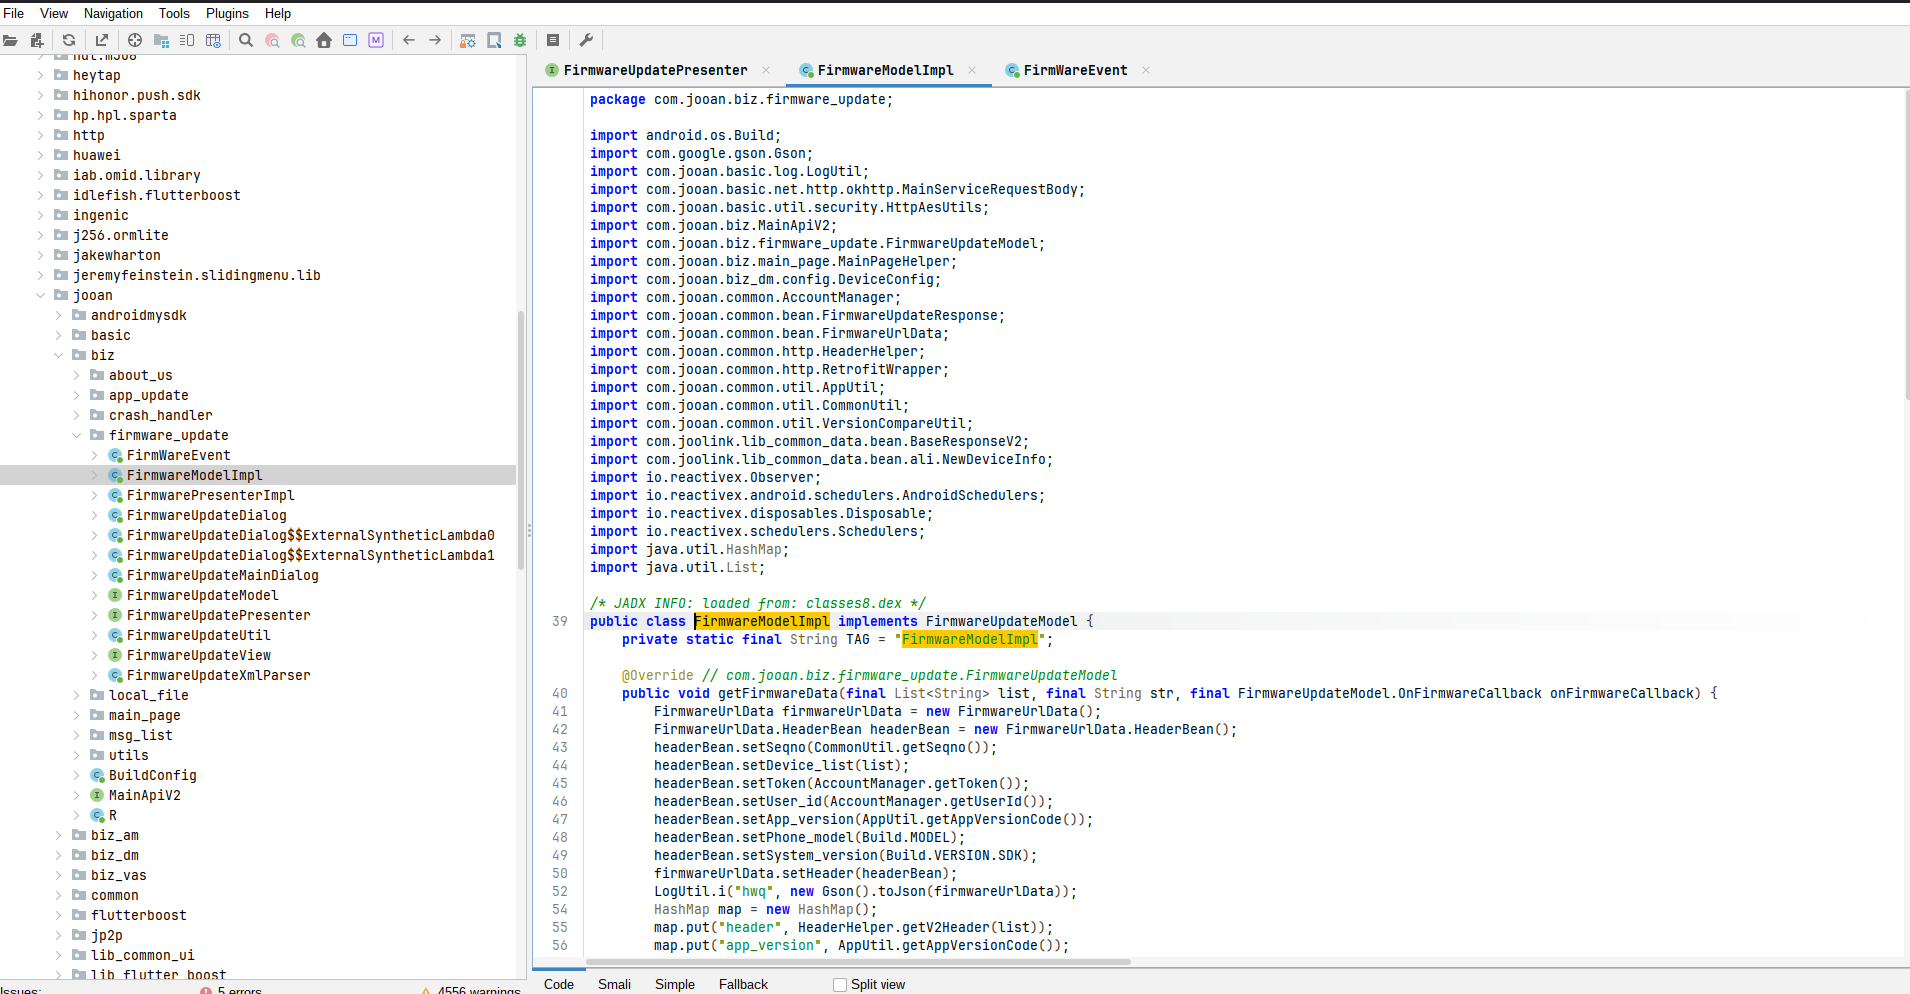Image resolution: width=1910 pixels, height=994 pixels.
Task: Open AndroidManifest via purple M icon
Action: click(376, 41)
